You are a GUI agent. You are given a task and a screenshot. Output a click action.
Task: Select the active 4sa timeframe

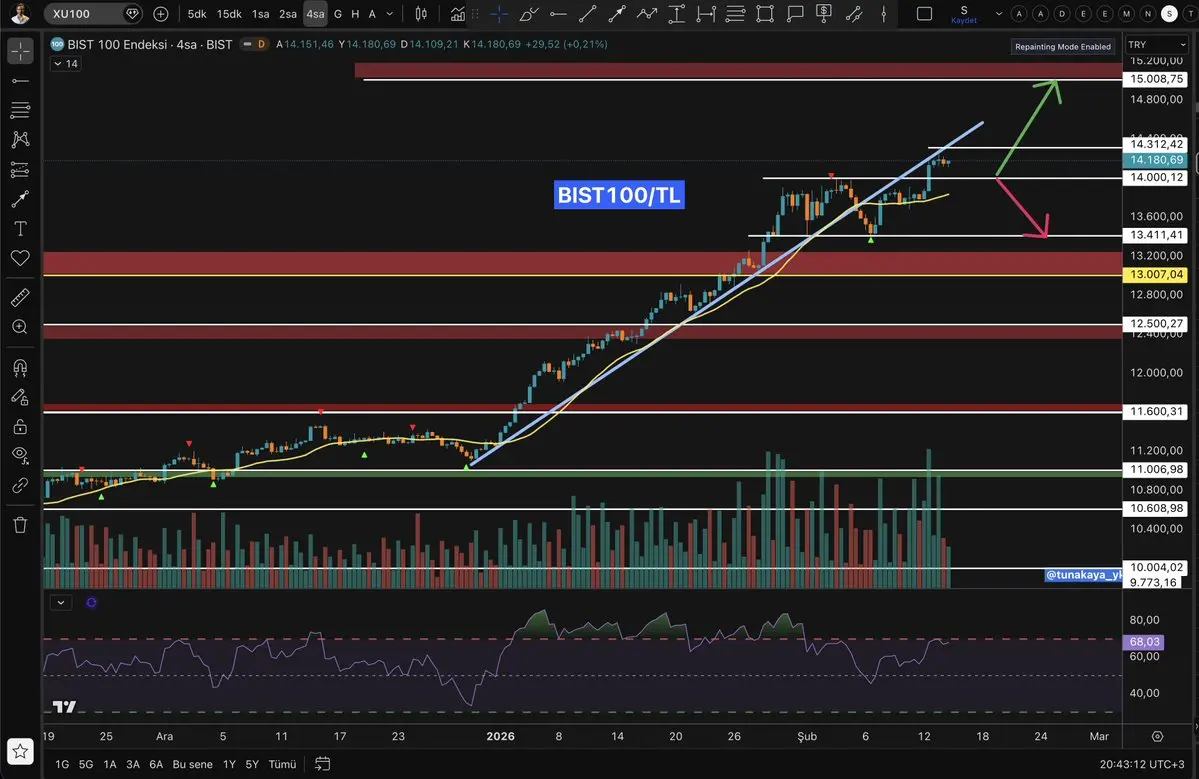[315, 14]
